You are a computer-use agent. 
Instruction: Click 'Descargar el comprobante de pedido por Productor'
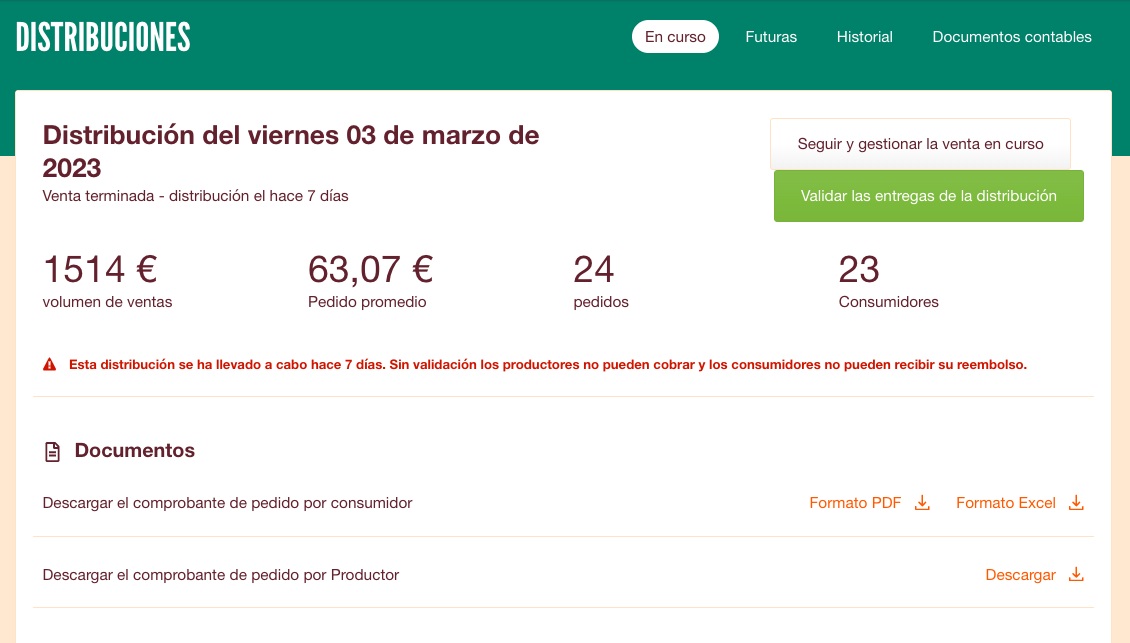(x=221, y=575)
